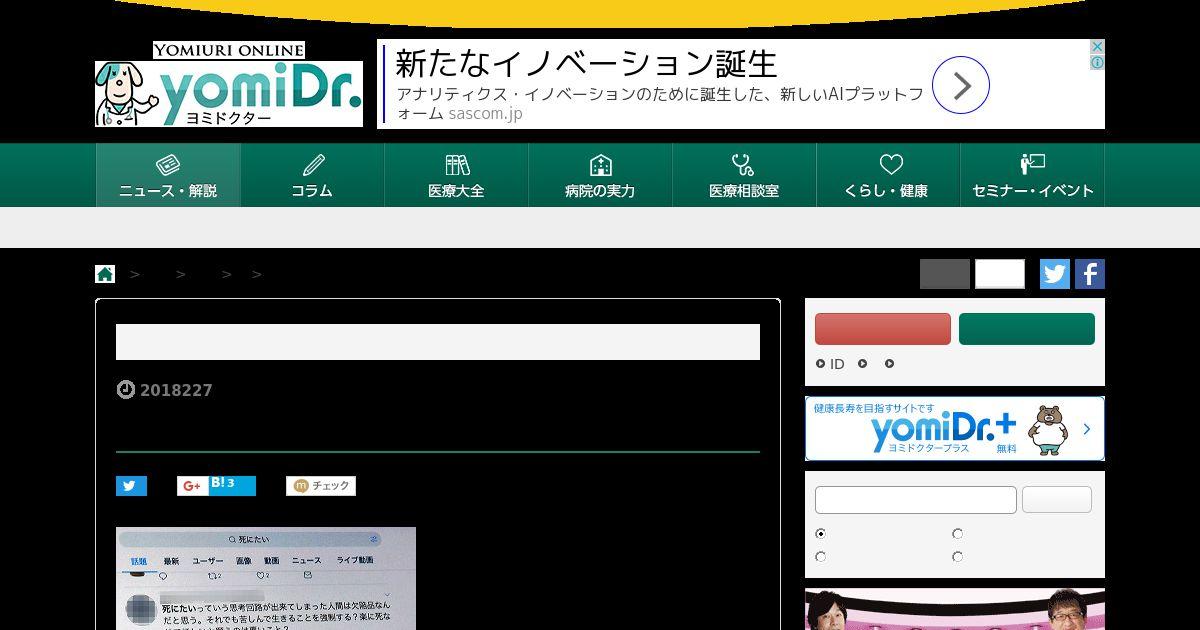Click the red sidebar button
This screenshot has width=1200, height=630.
(x=883, y=329)
